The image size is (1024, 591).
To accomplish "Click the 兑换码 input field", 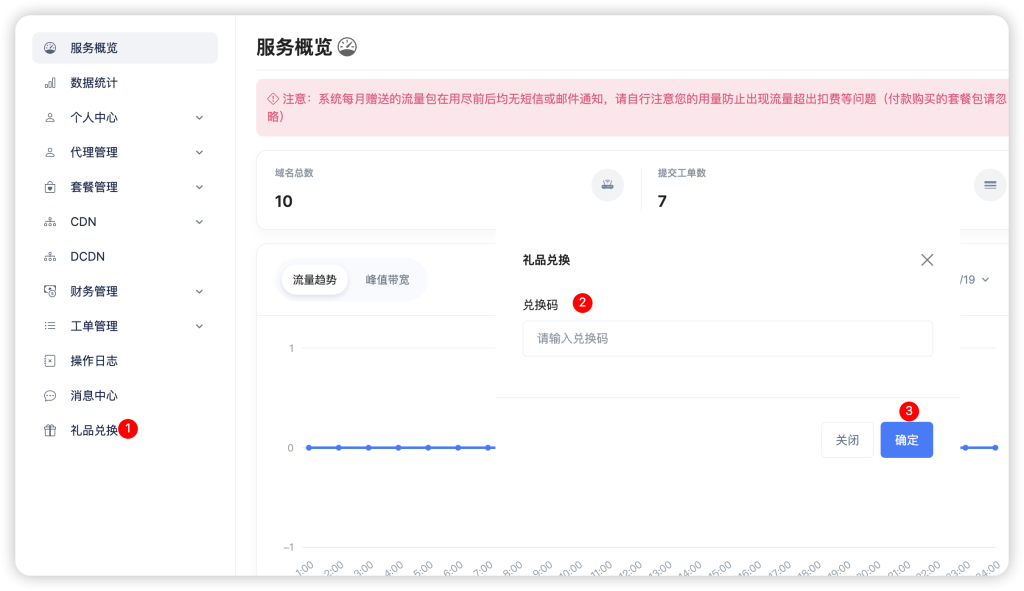I will [727, 338].
